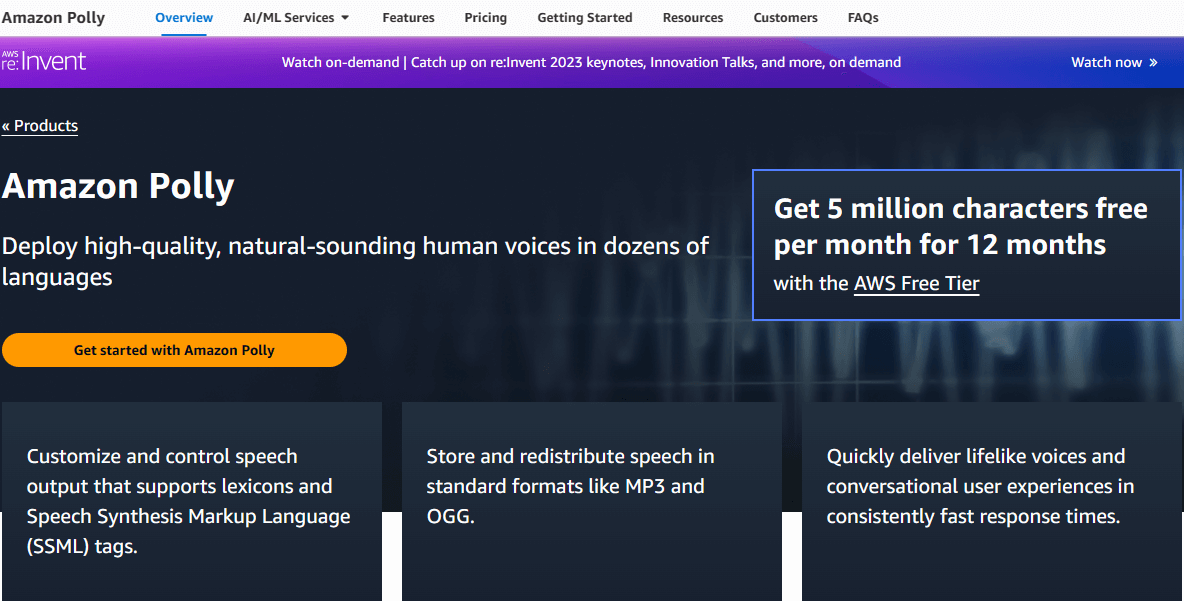
Task: Click the Amazon Polly title in navigation bar
Action: coord(54,17)
